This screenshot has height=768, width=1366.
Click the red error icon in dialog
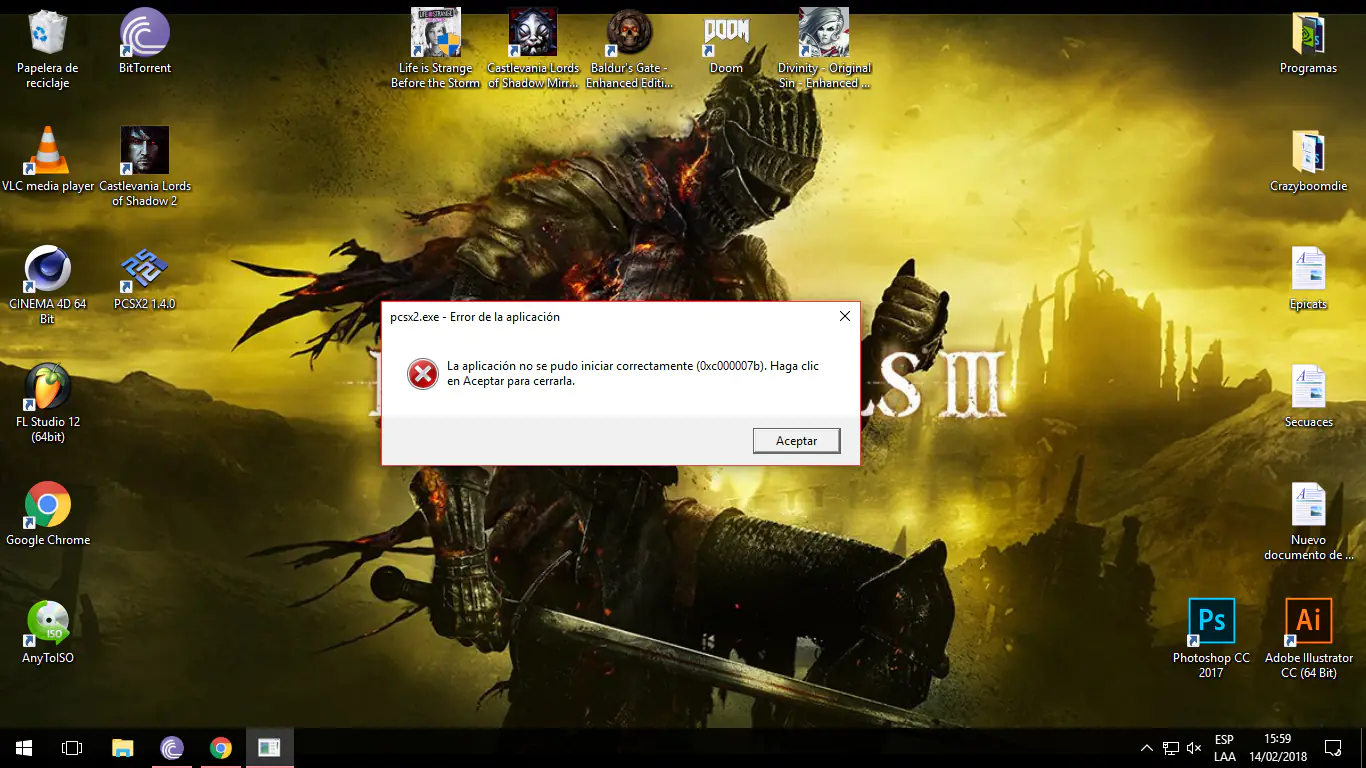[423, 374]
